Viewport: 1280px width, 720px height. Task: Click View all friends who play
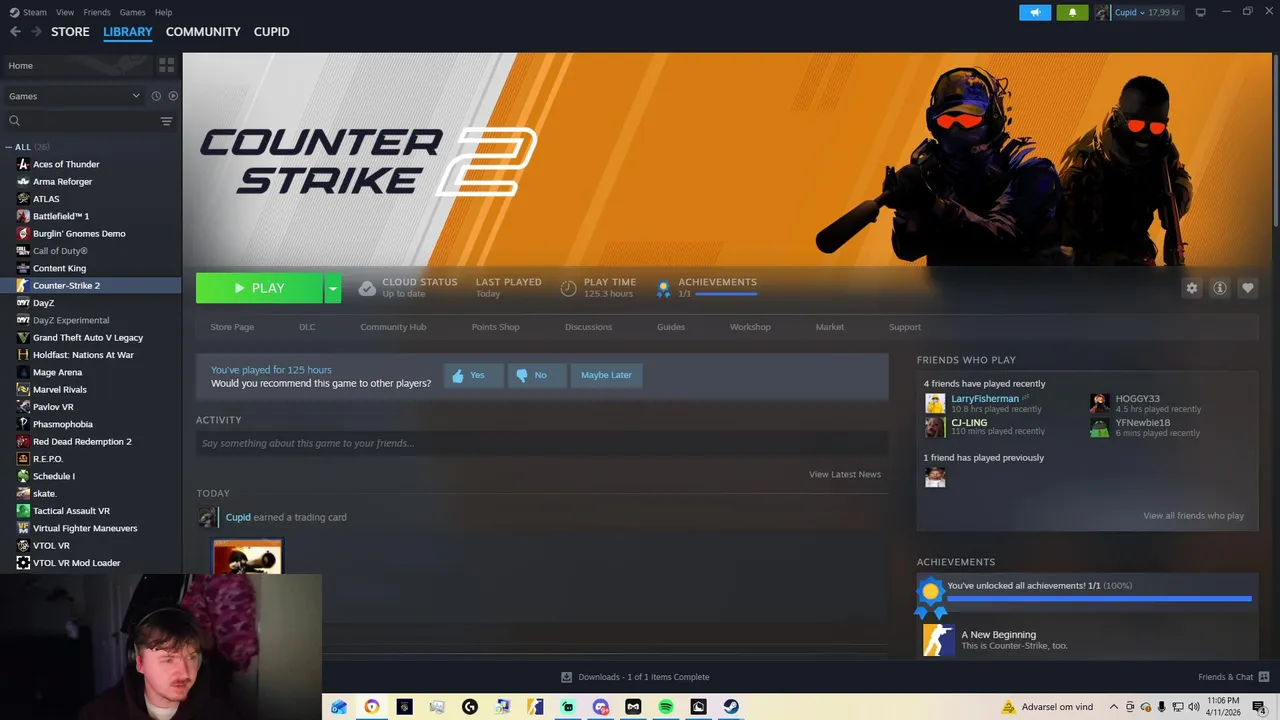(x=1193, y=516)
